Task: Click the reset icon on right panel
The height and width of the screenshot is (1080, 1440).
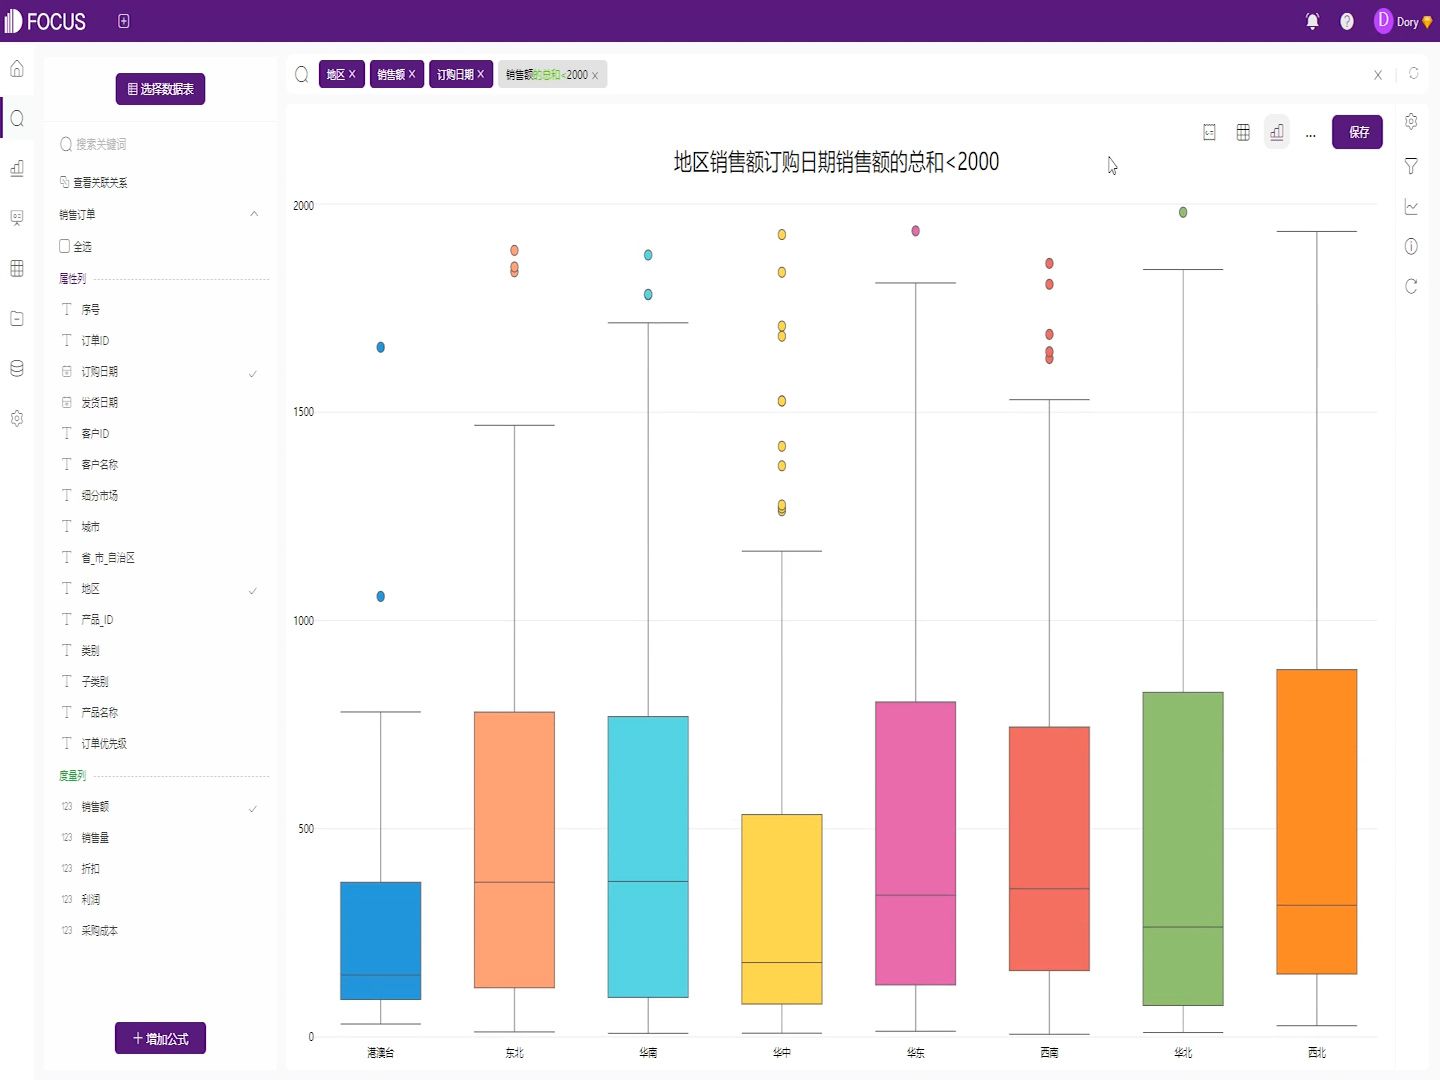Action: [1411, 286]
